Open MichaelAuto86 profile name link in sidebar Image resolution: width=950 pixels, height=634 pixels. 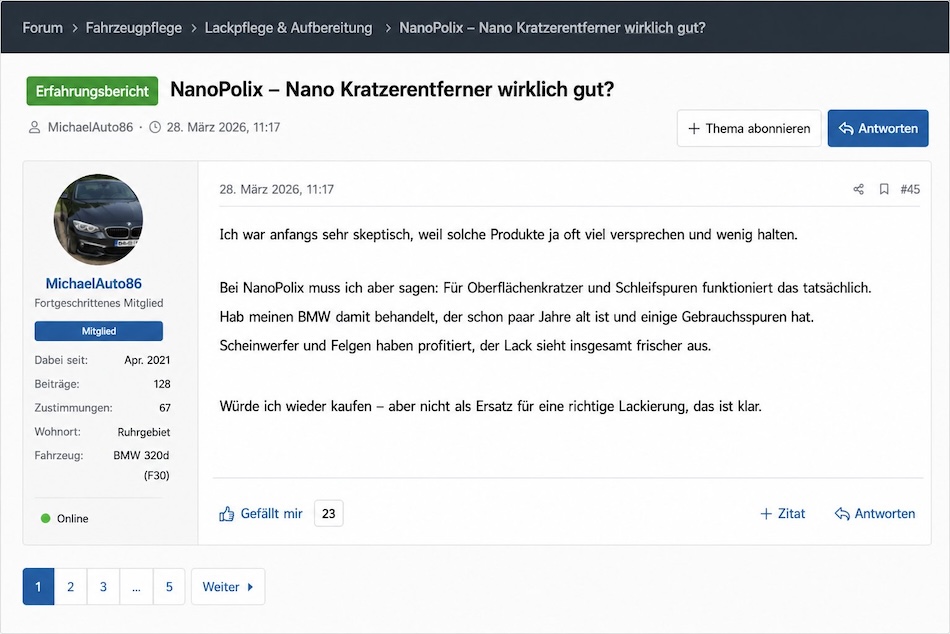[x=94, y=284]
